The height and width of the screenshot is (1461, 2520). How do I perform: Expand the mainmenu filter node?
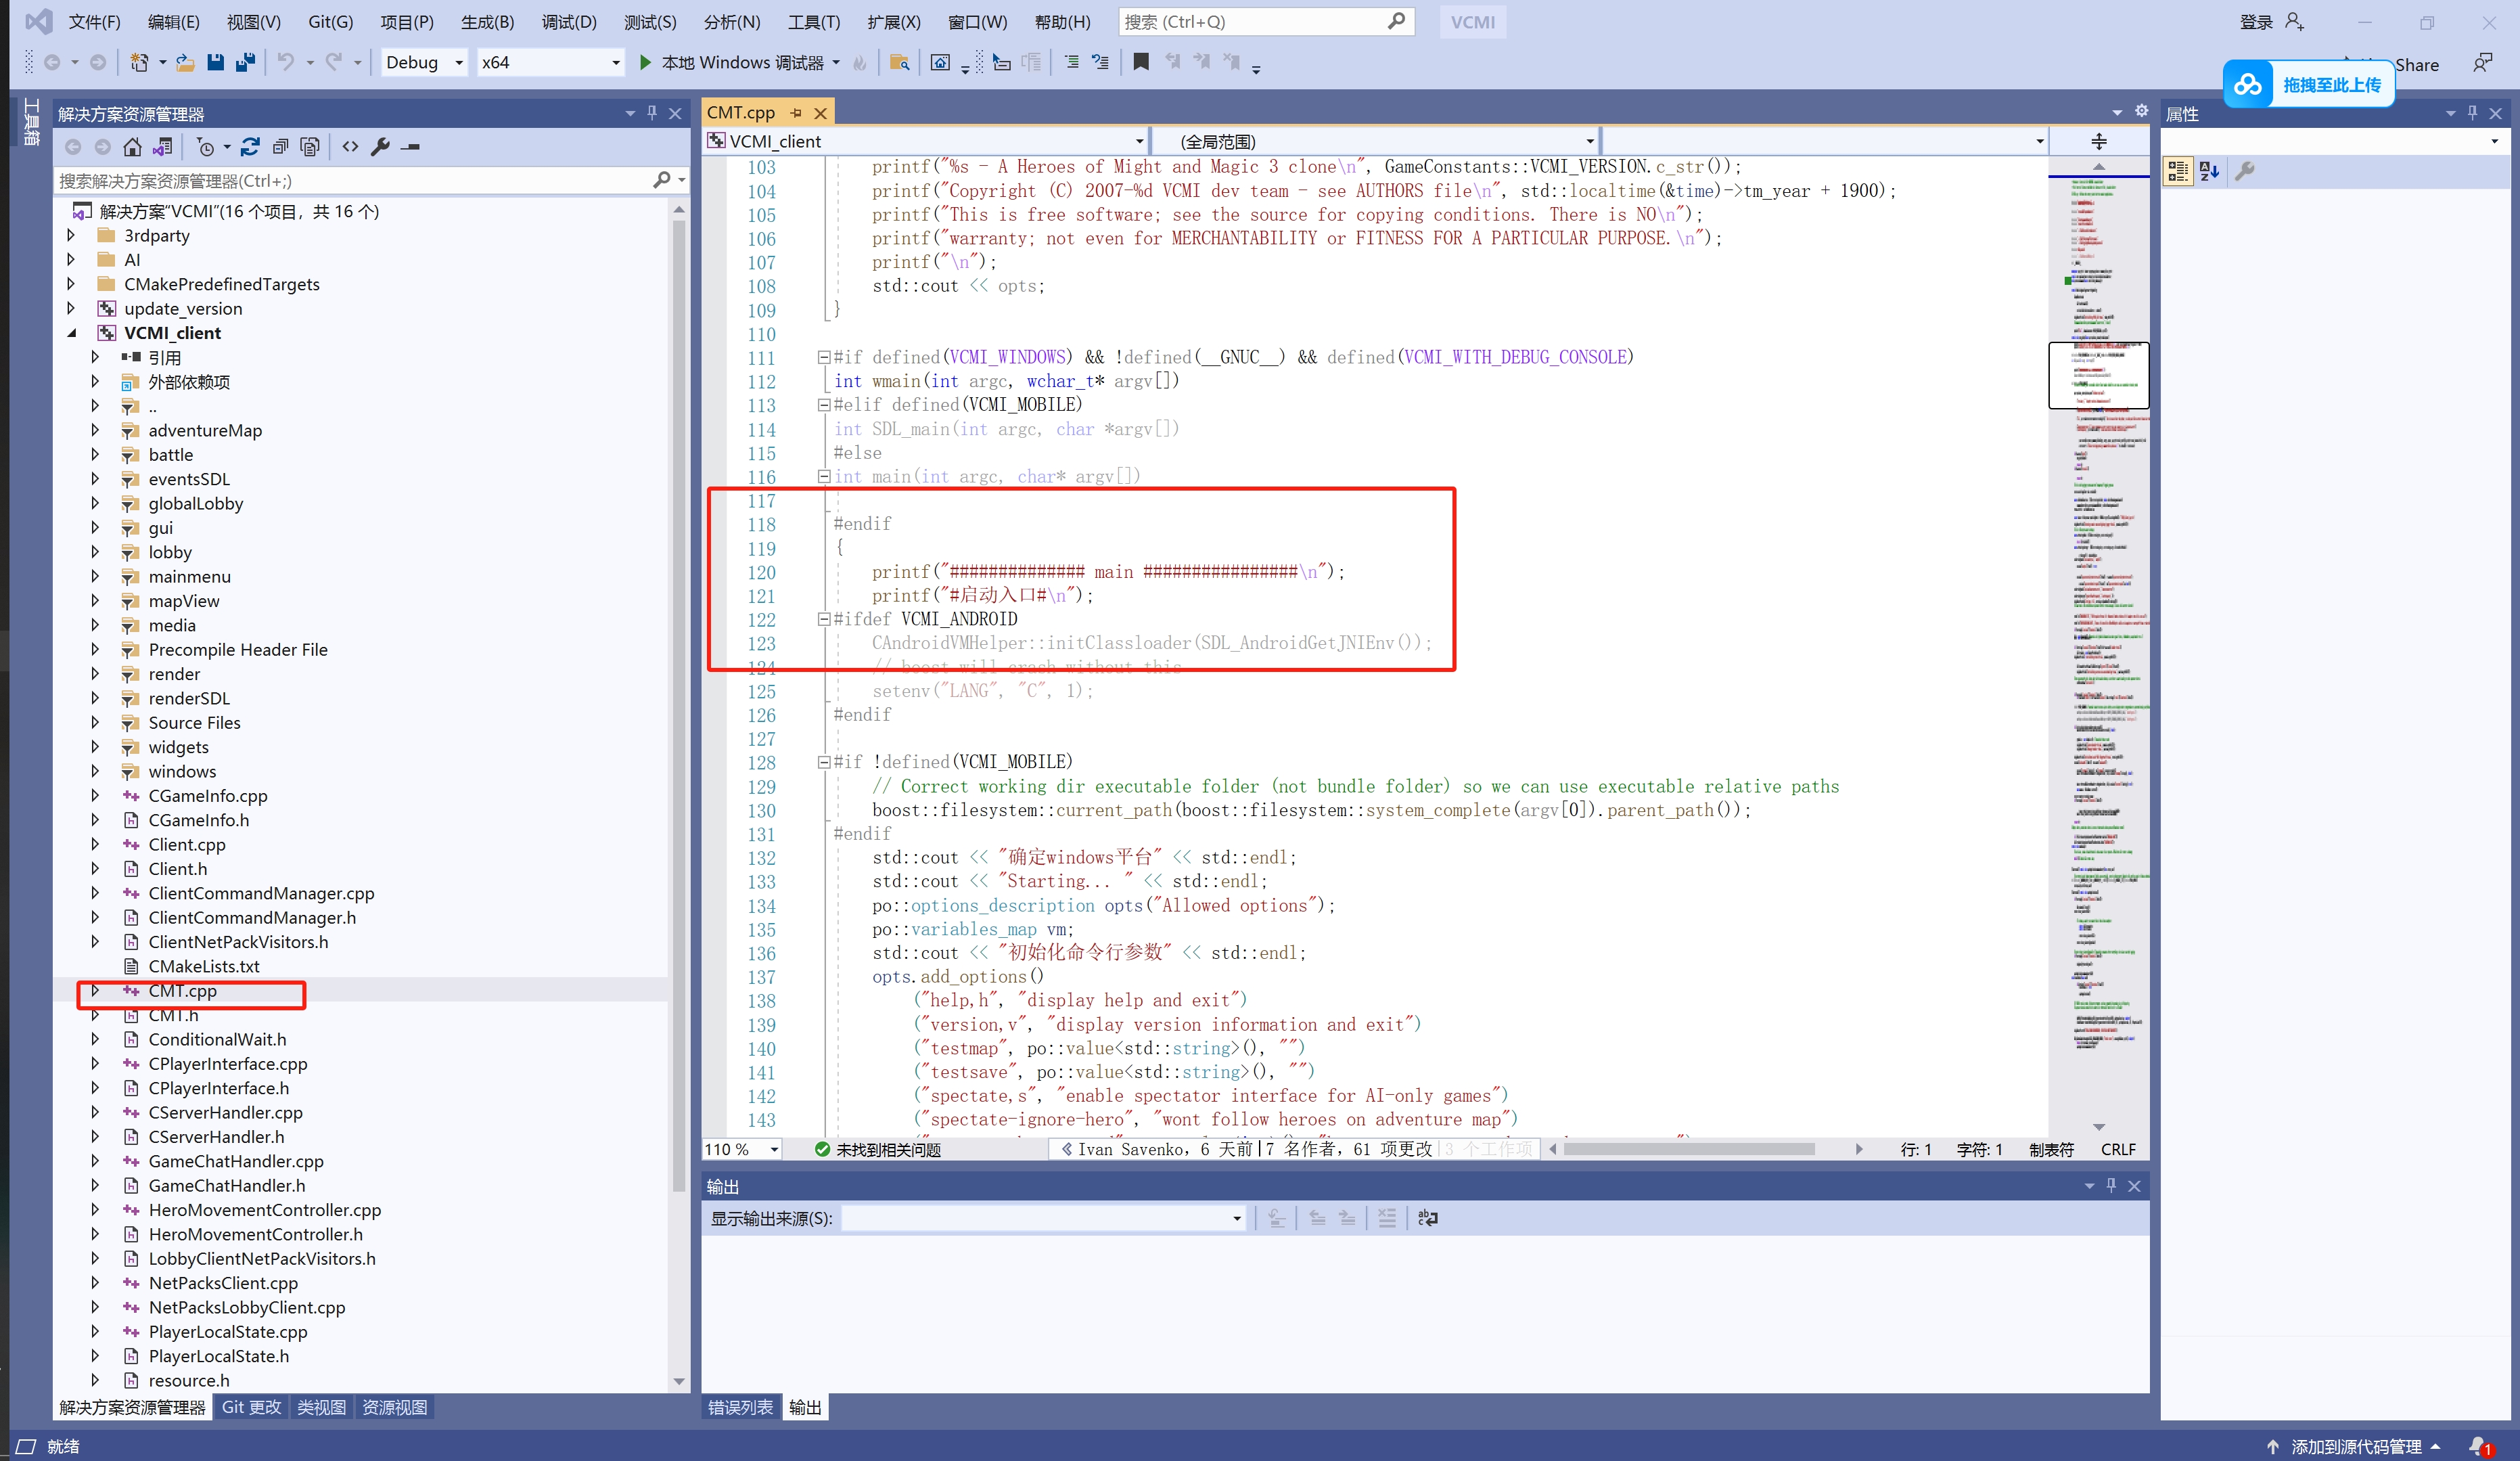95,576
